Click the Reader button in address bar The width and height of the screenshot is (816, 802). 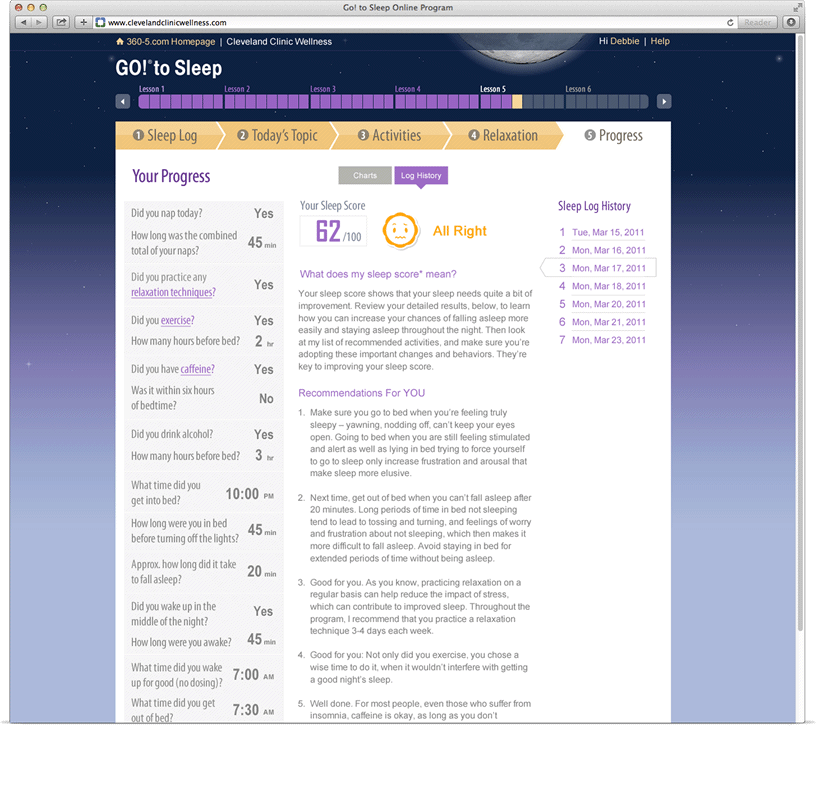click(758, 22)
